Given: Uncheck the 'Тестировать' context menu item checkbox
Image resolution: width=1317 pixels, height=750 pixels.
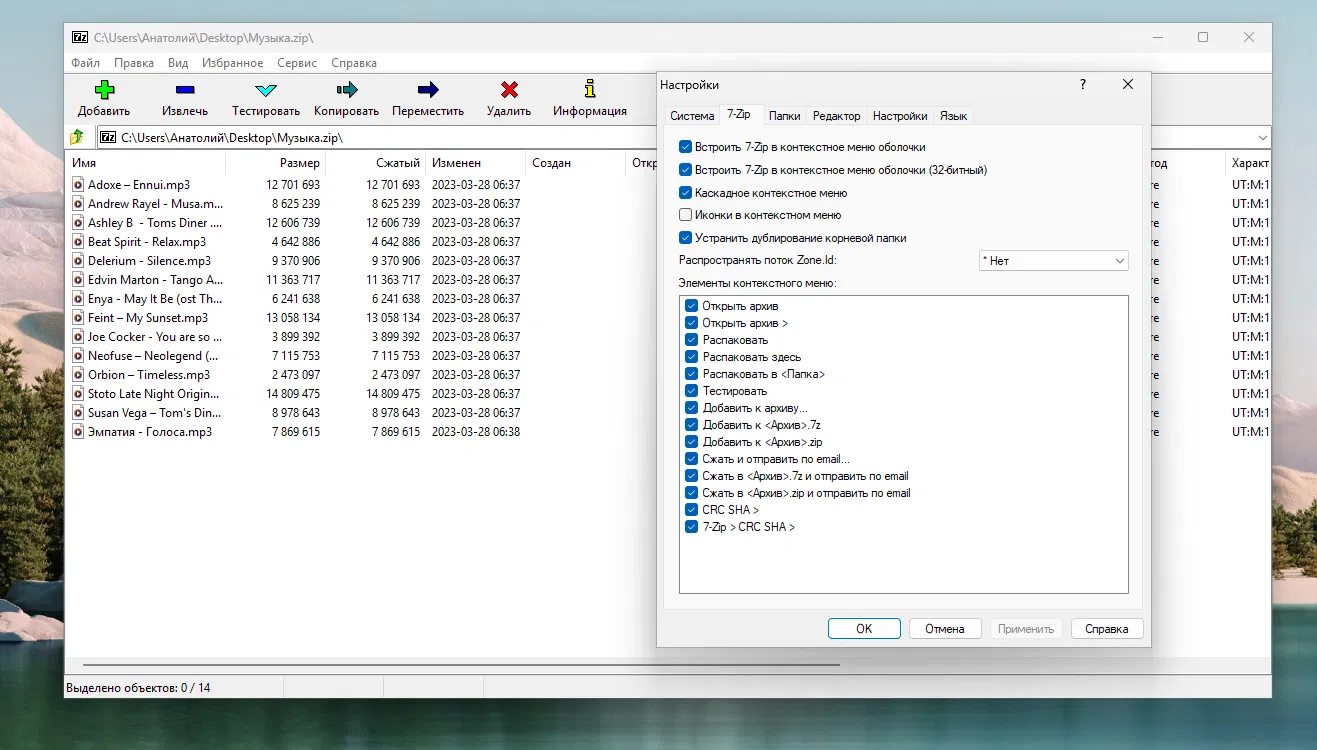Looking at the screenshot, I should 691,391.
